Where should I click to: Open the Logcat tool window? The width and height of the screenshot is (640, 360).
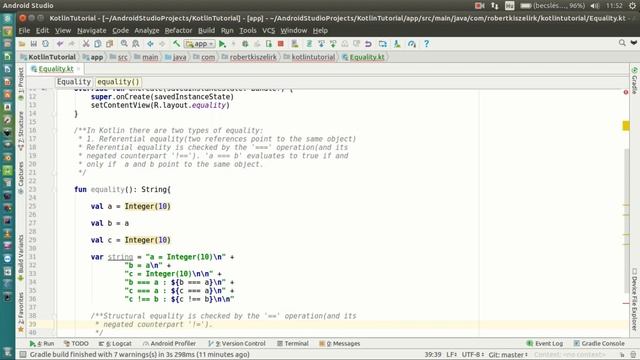[x=115, y=344]
